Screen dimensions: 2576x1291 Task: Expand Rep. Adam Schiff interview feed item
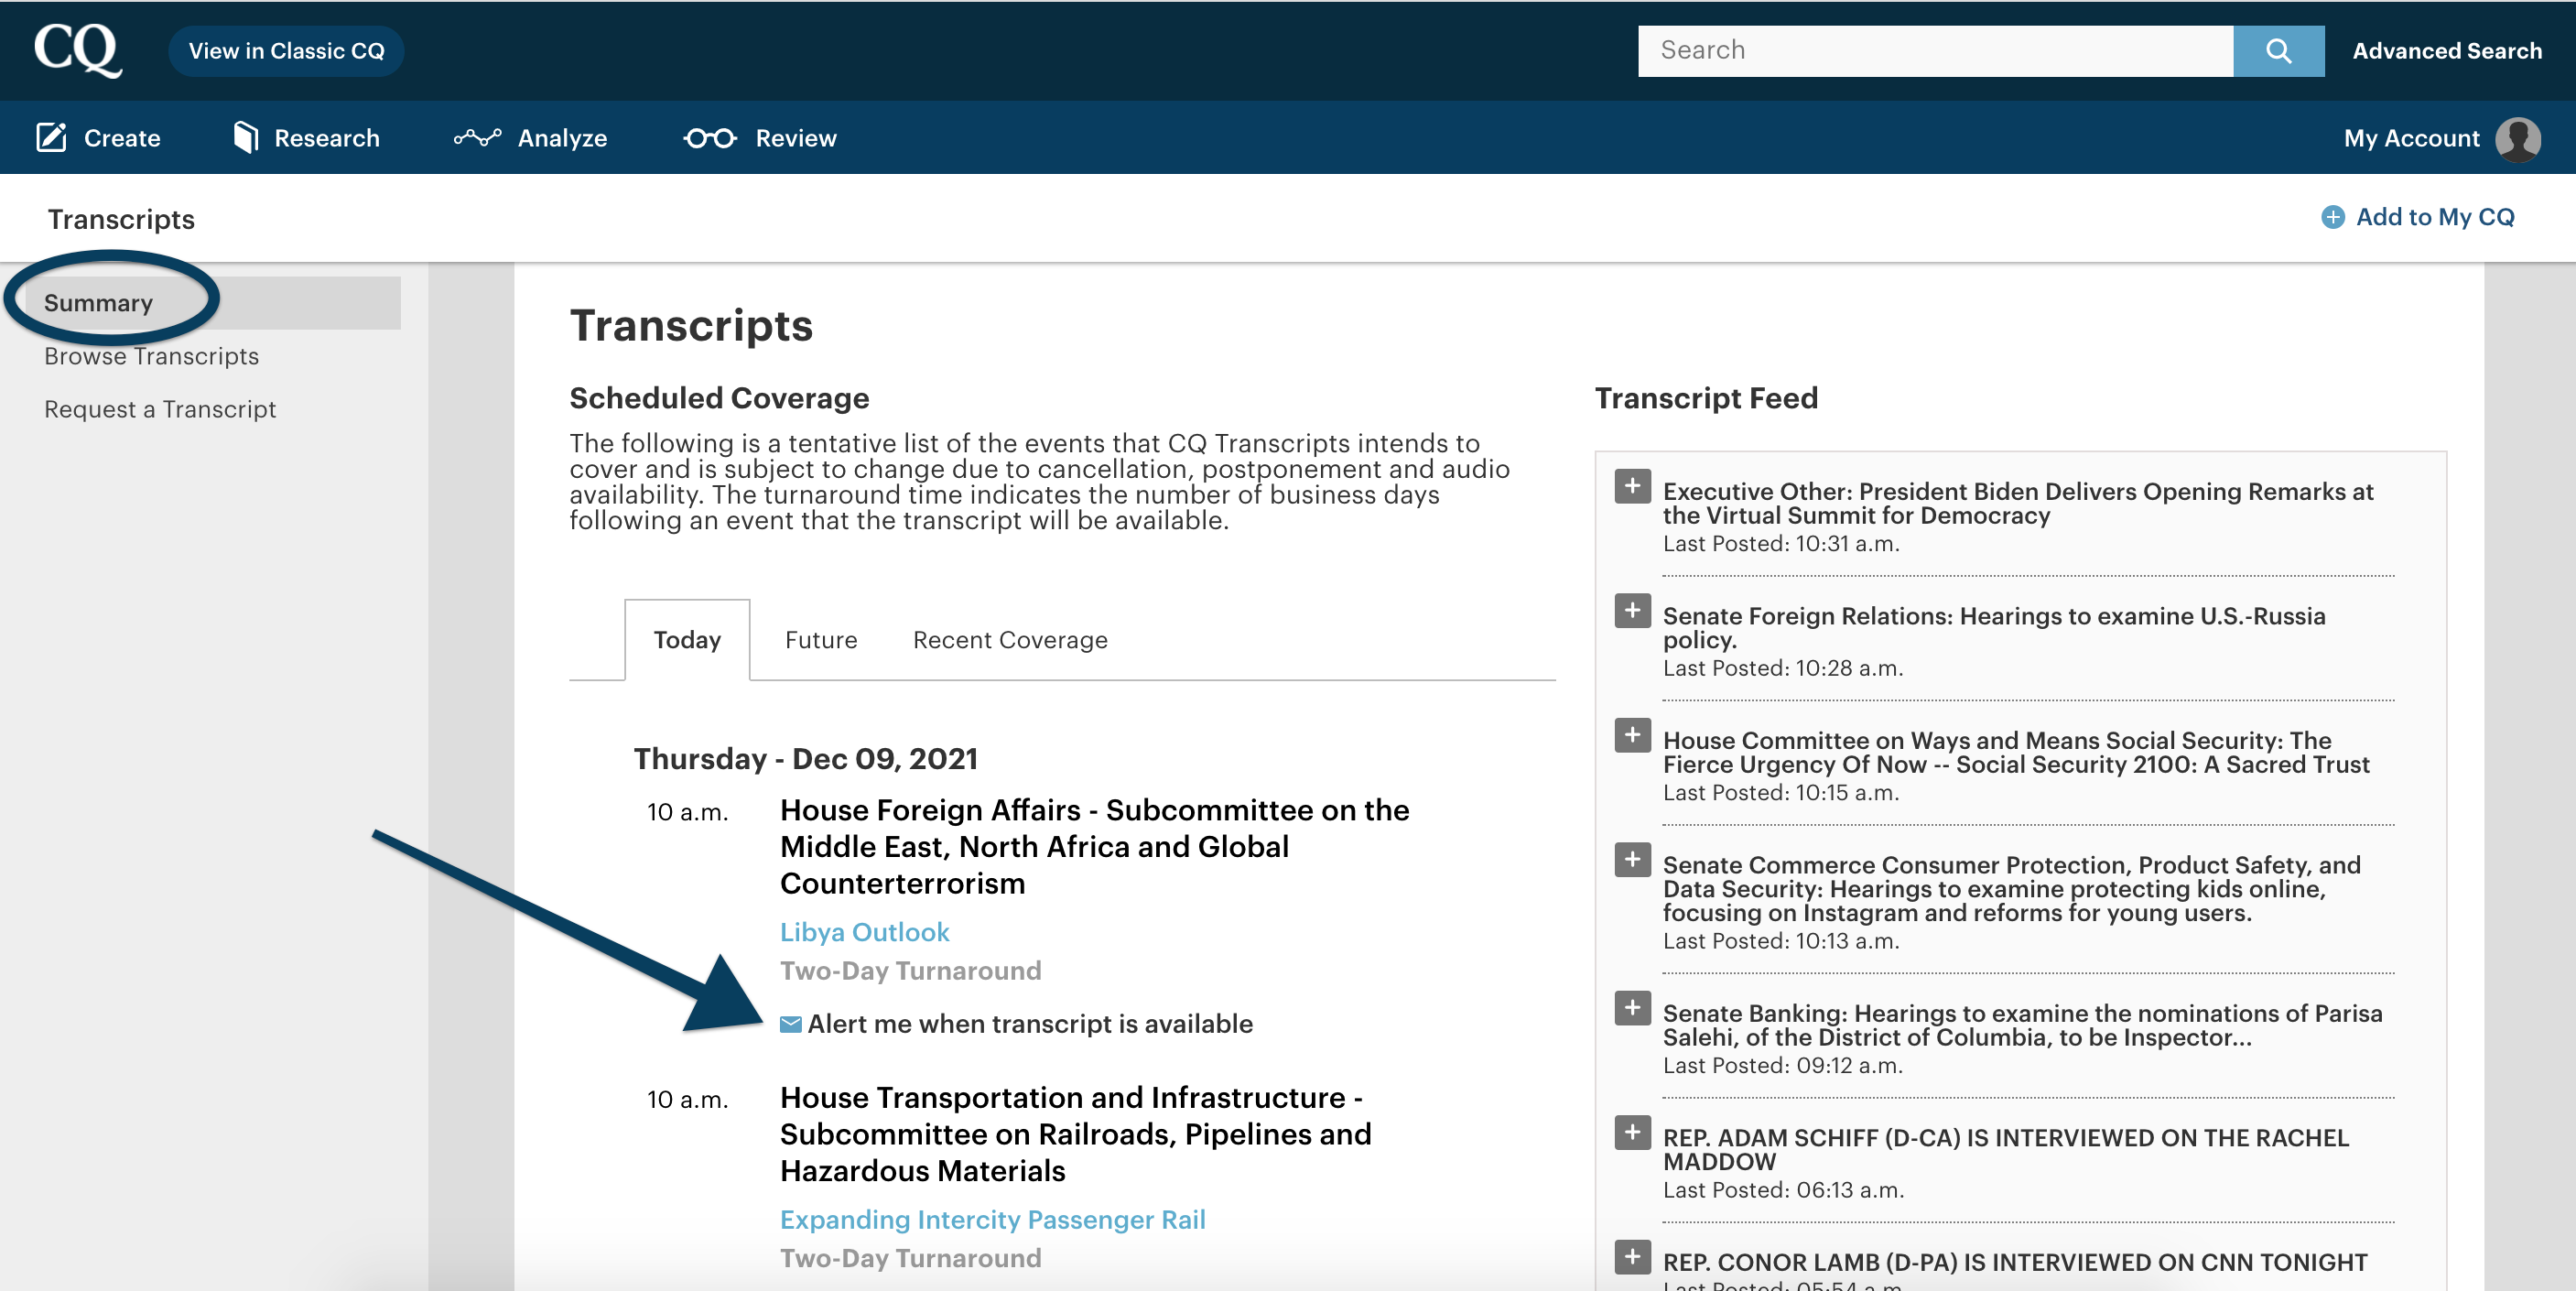coord(1632,1132)
